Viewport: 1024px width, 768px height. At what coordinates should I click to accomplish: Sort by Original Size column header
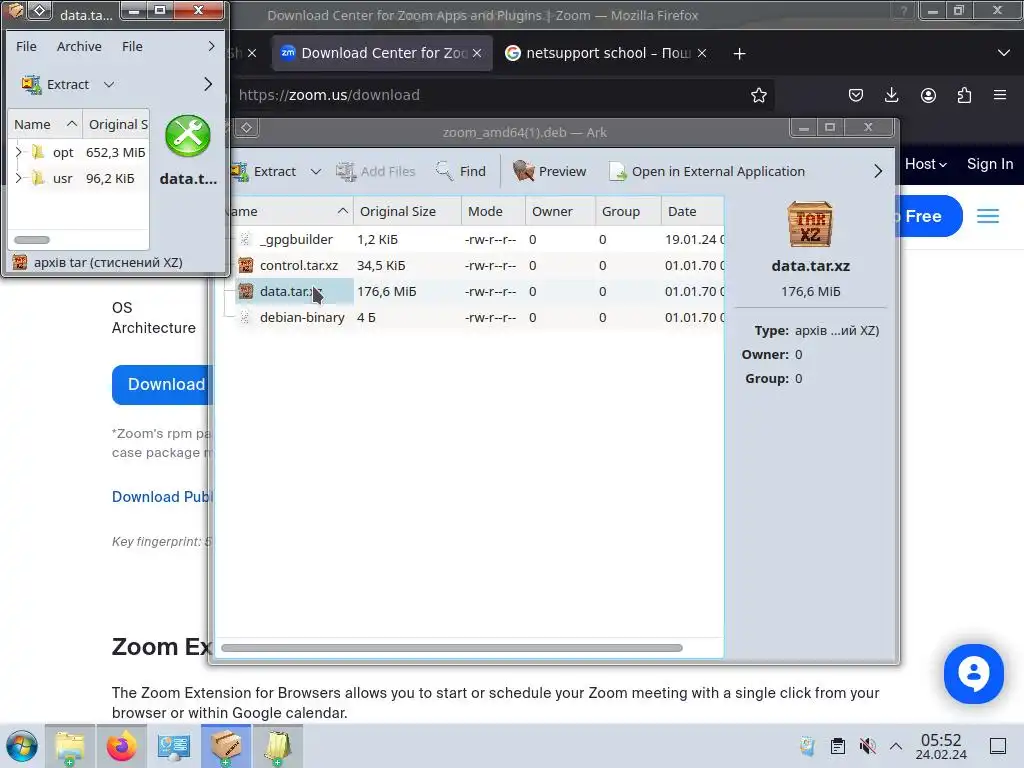point(407,212)
